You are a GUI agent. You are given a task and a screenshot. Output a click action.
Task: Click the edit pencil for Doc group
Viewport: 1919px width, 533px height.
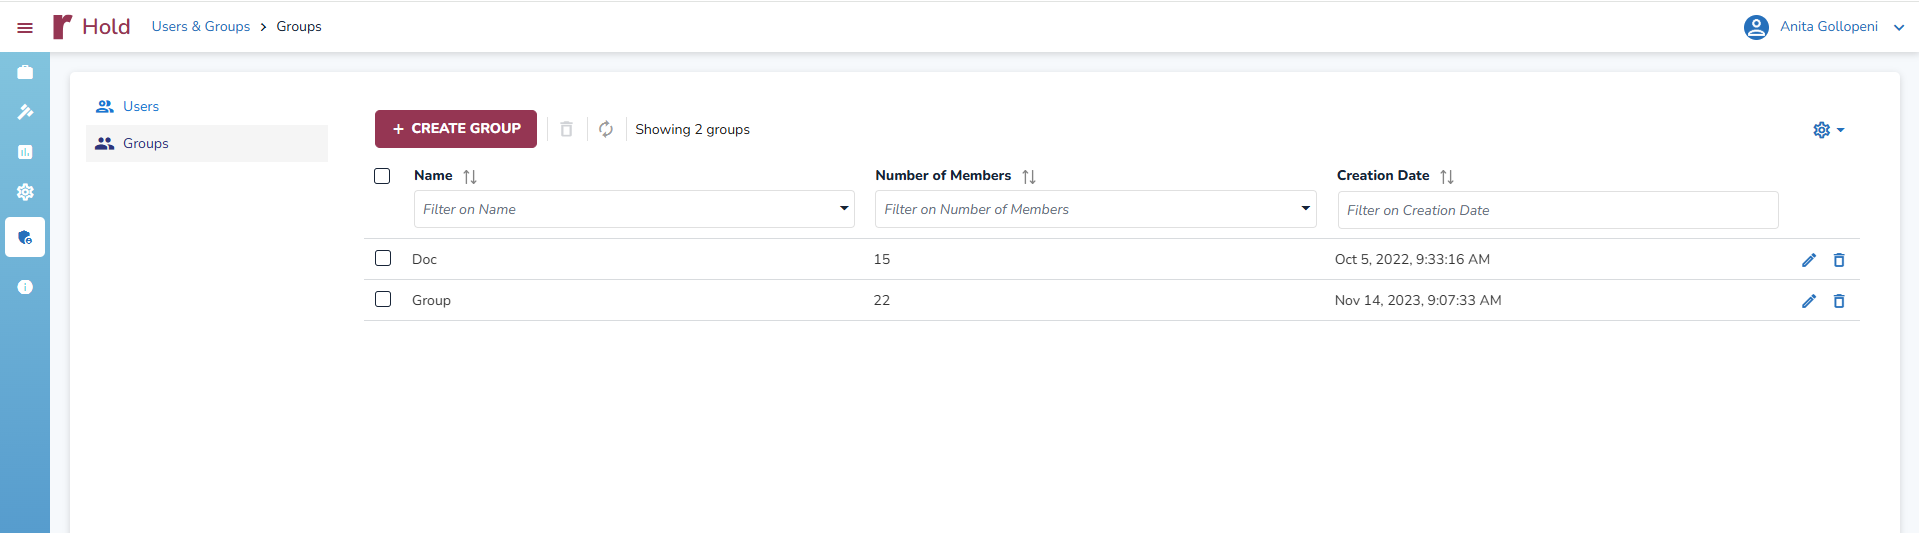coord(1808,260)
